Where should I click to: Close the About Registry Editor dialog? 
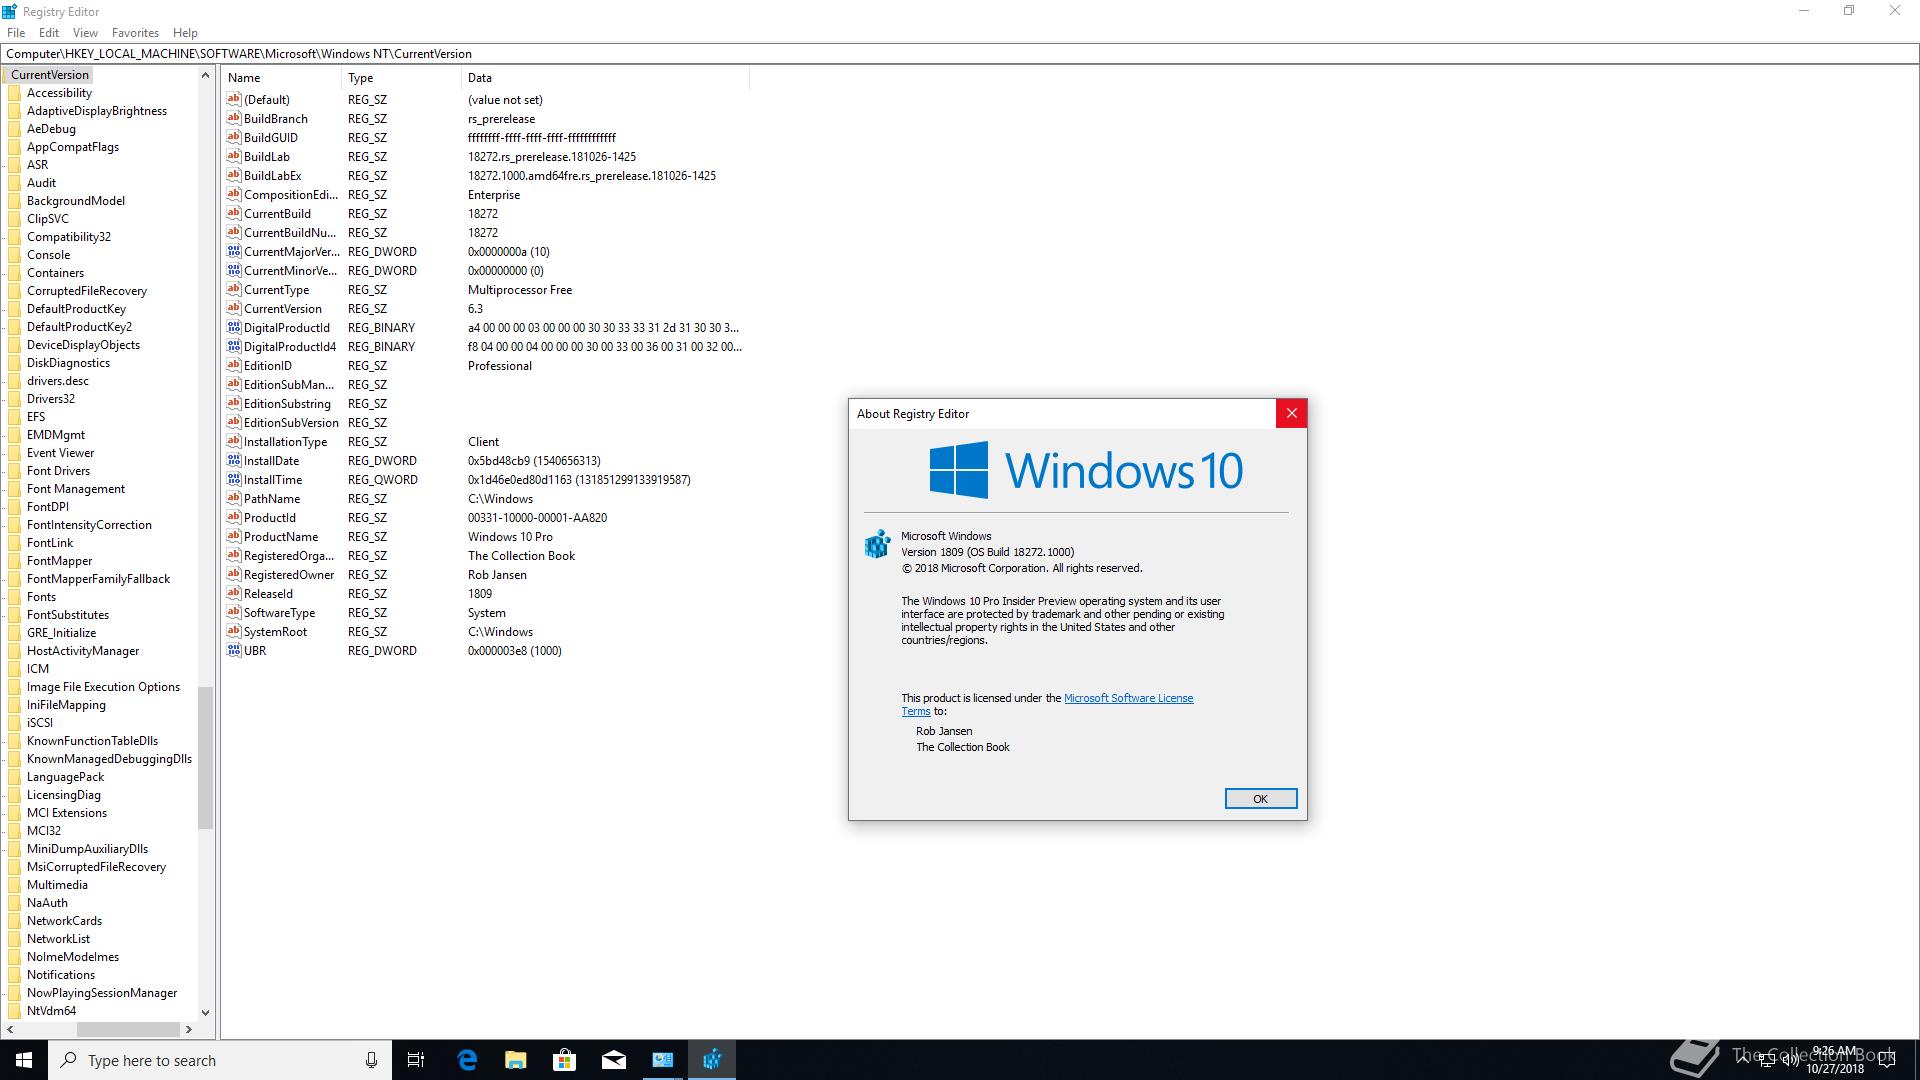pos(1291,414)
